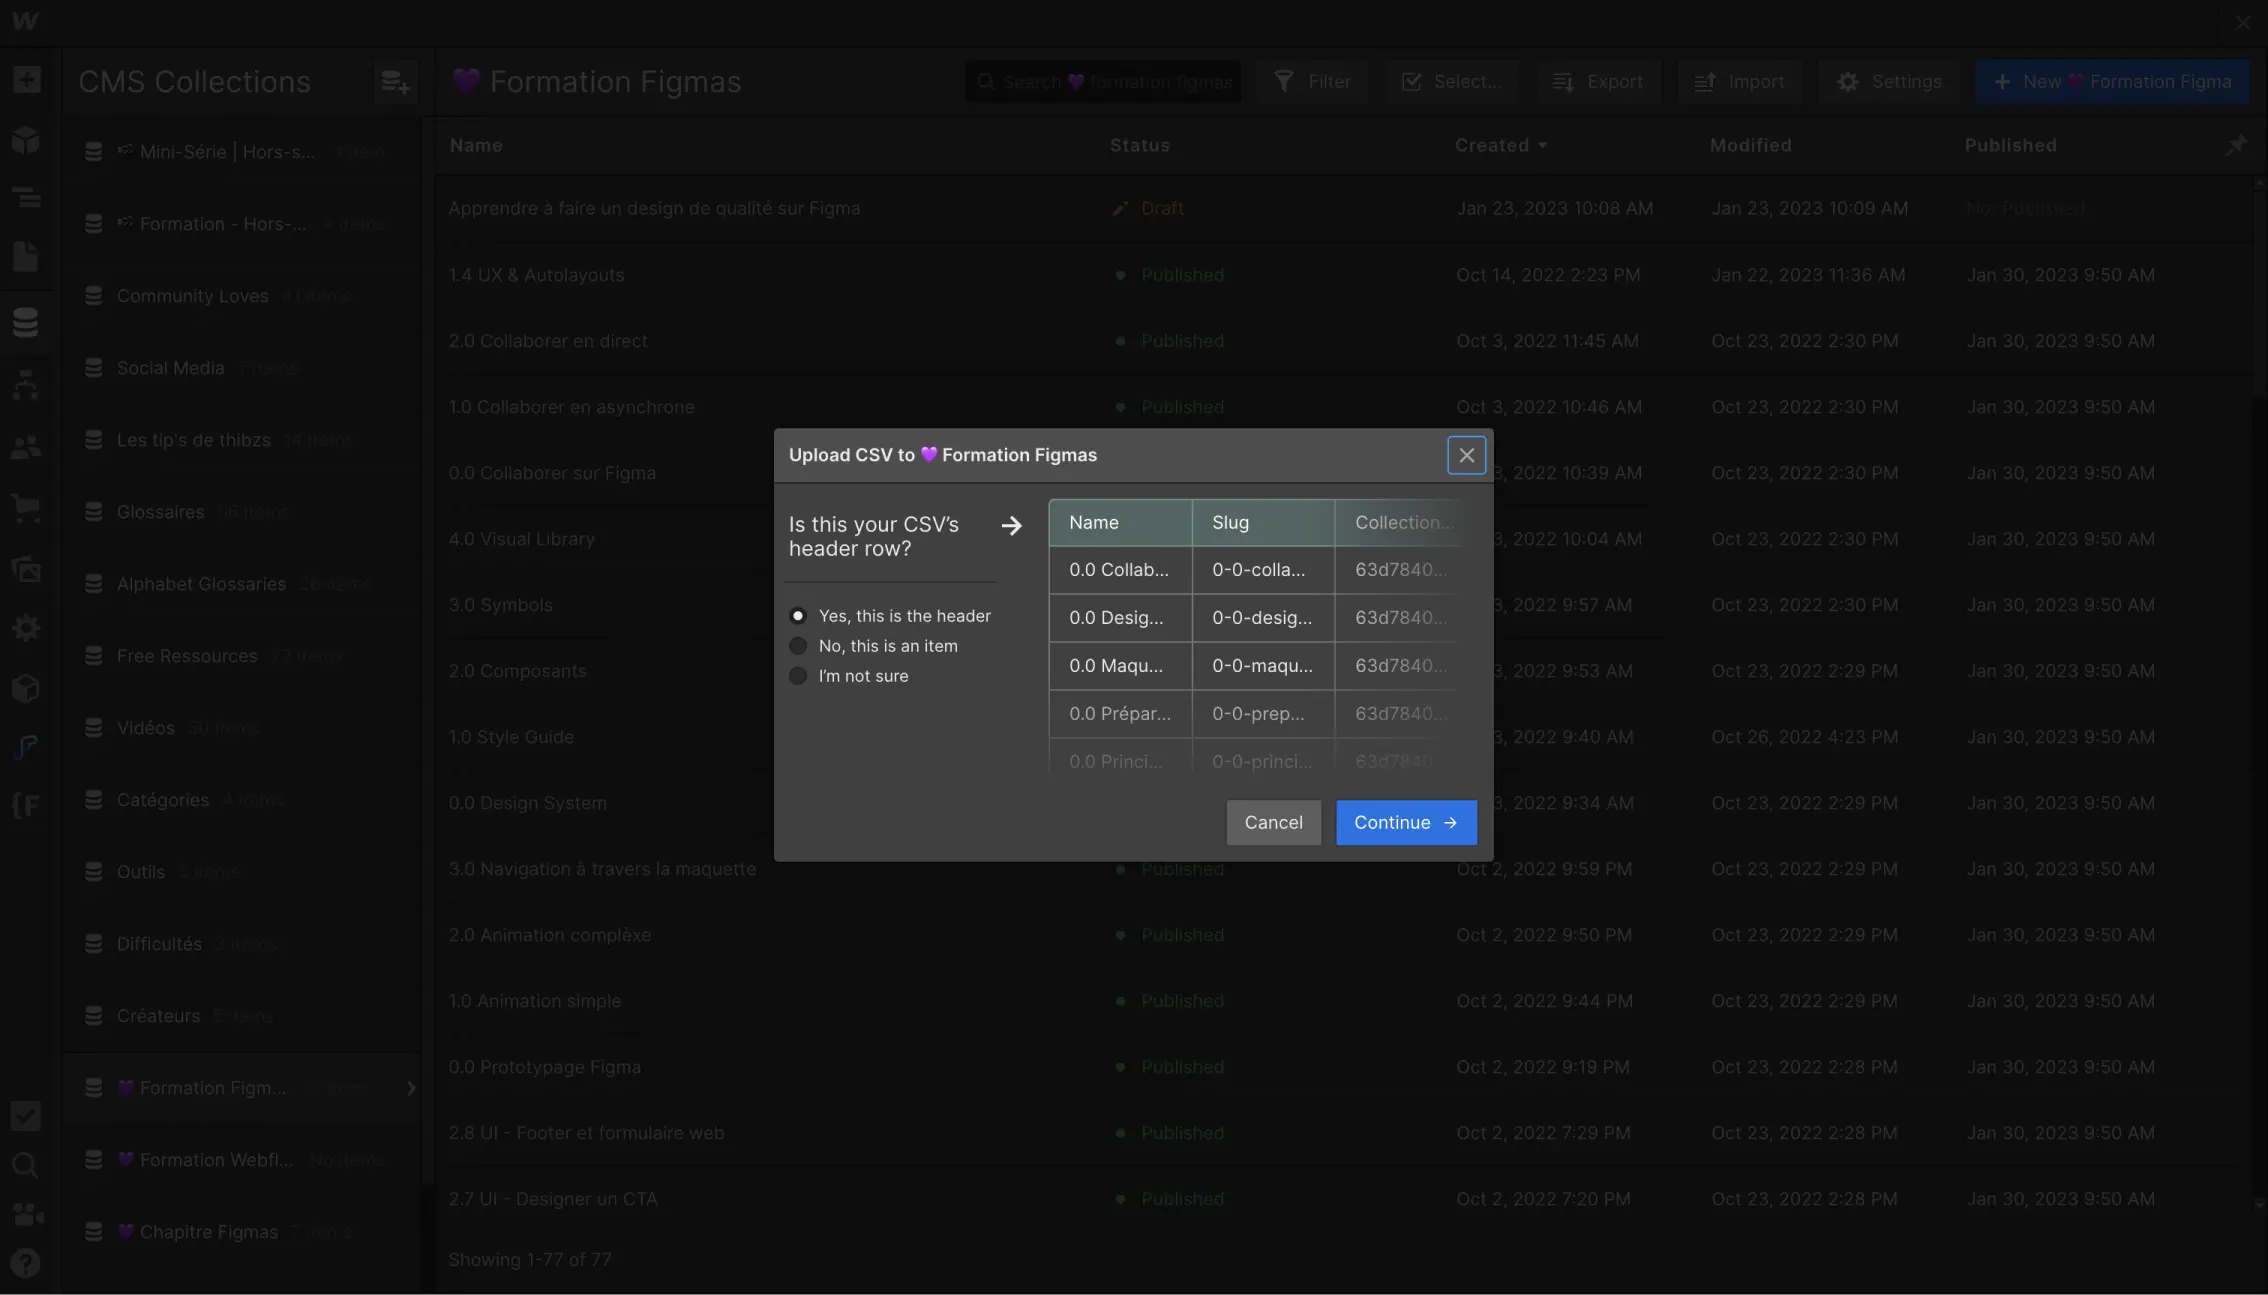Viewport: 2268px width, 1295px height.
Task: Click the Continue button
Action: tap(1406, 822)
